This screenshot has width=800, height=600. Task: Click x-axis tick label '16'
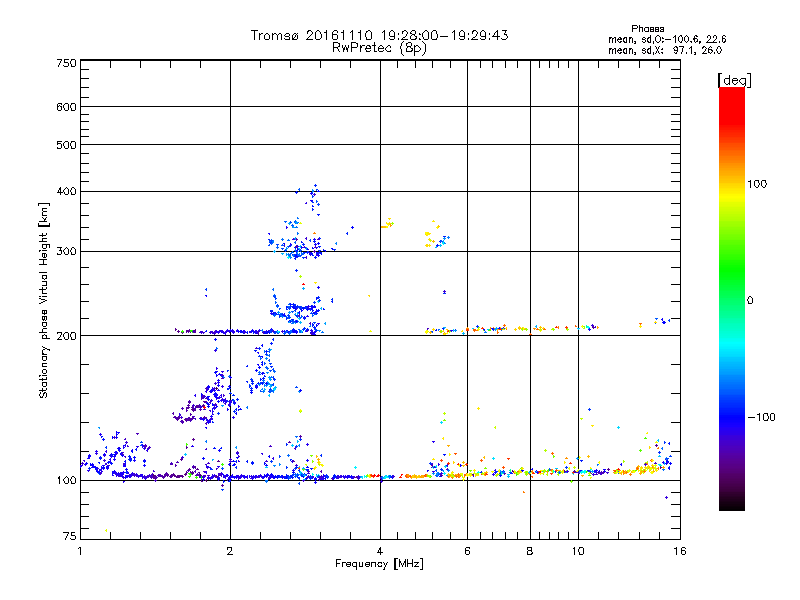point(680,551)
